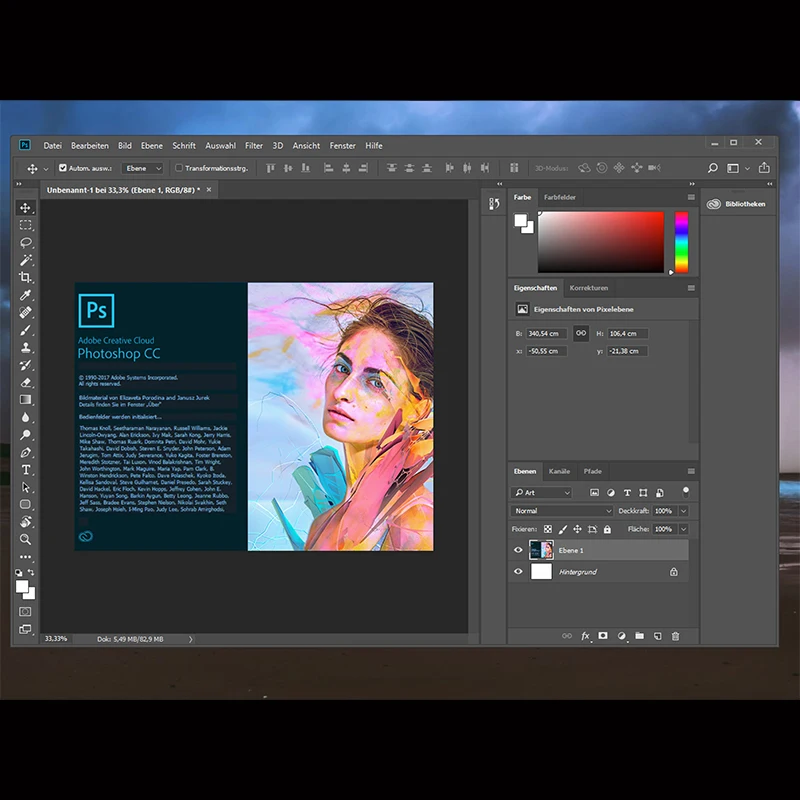The image size is (800, 800).
Task: Enable transparency lock in Fixieren row
Action: tap(548, 529)
